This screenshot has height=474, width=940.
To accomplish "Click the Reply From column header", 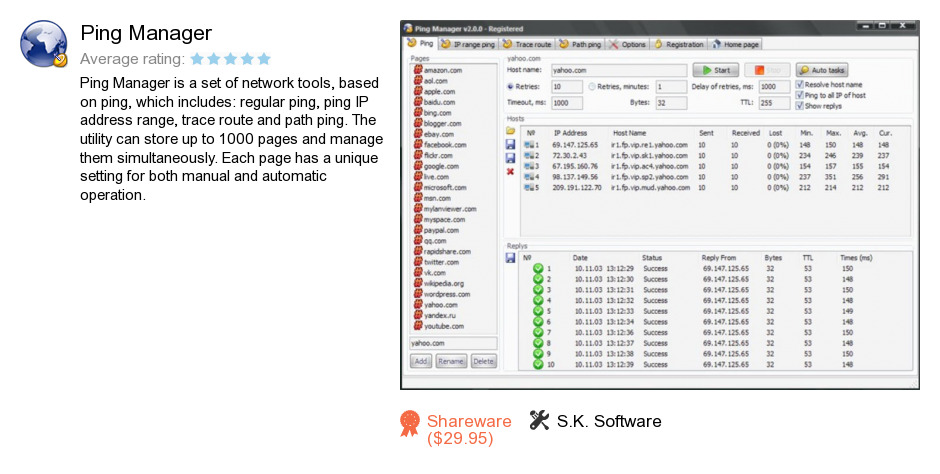I will point(718,258).
